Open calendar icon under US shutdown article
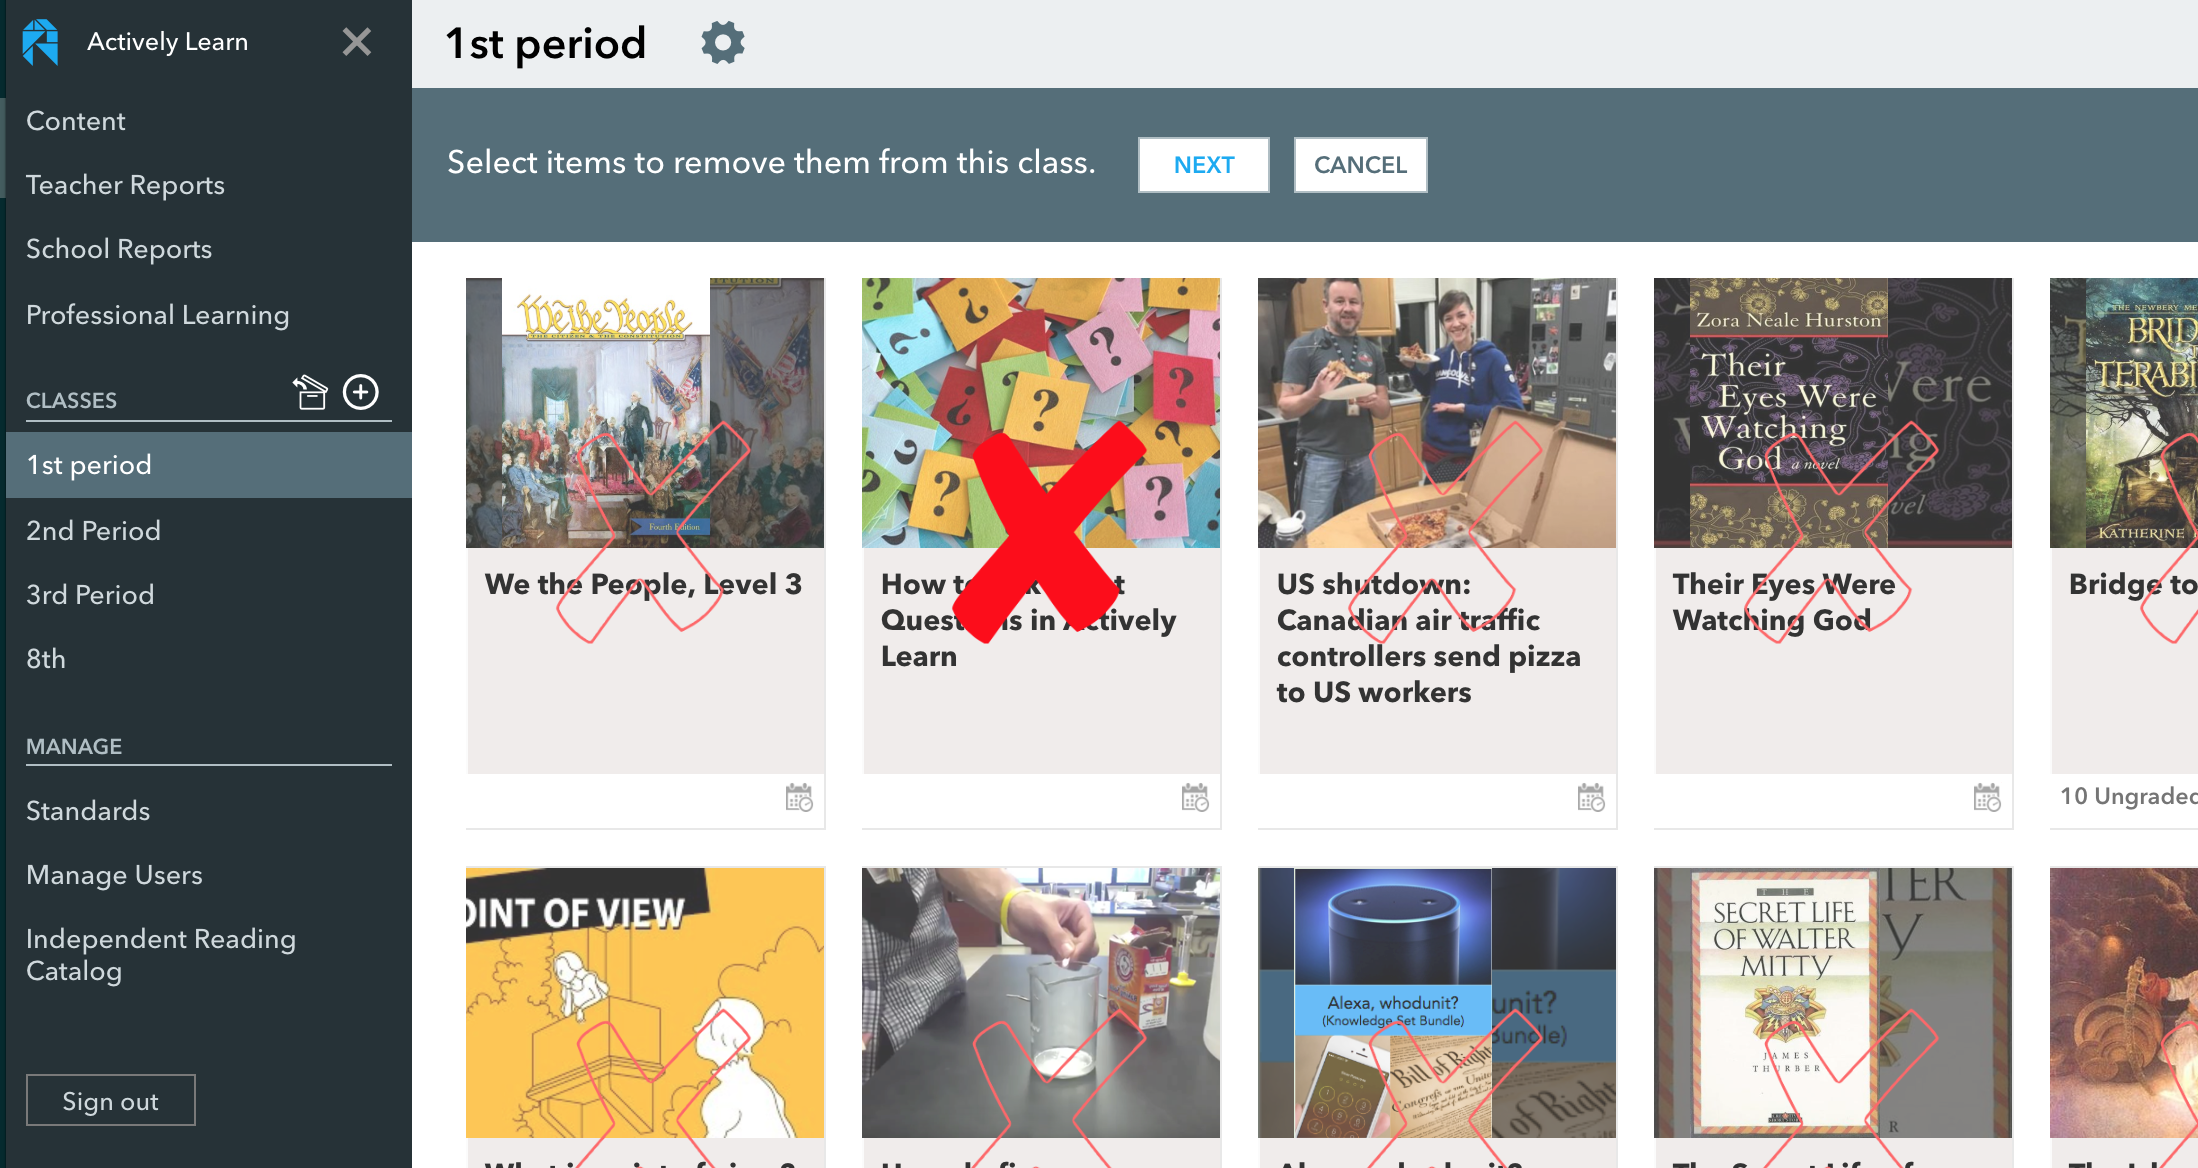2198x1168 pixels. click(x=1591, y=797)
